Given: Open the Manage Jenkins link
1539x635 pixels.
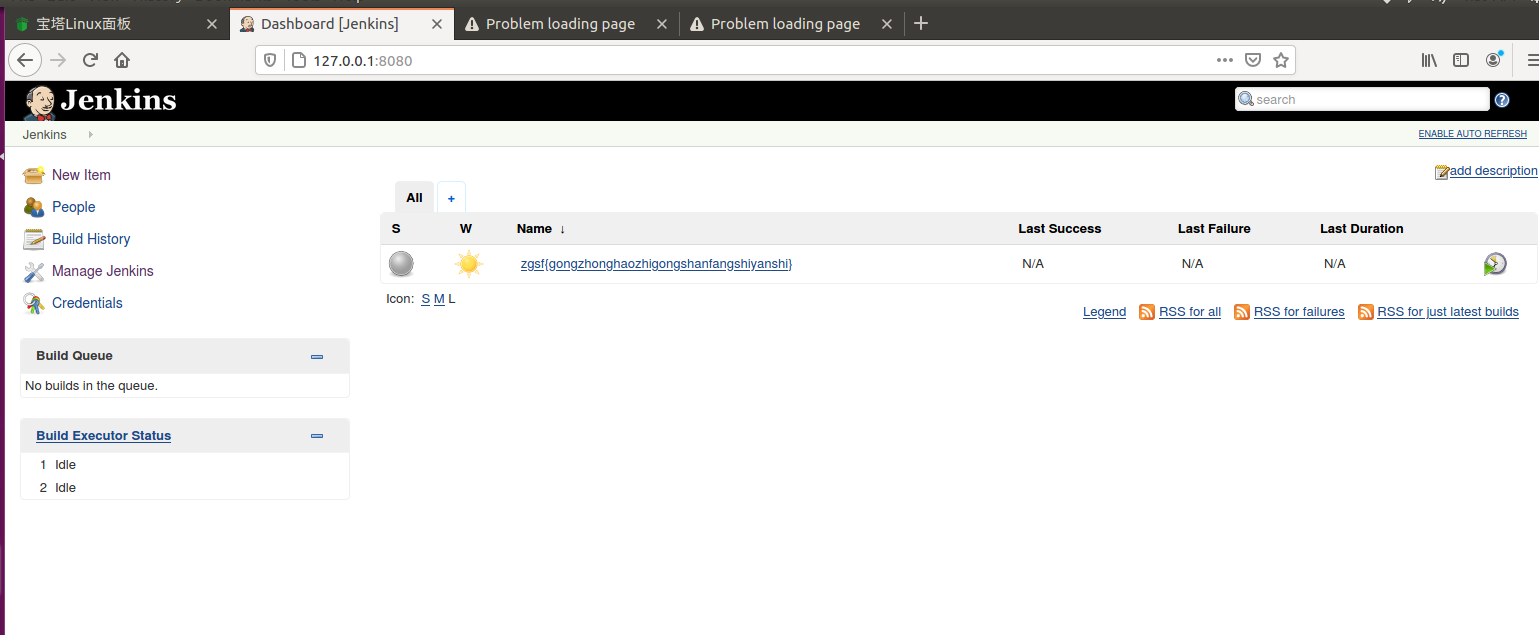Looking at the screenshot, I should [x=103, y=271].
